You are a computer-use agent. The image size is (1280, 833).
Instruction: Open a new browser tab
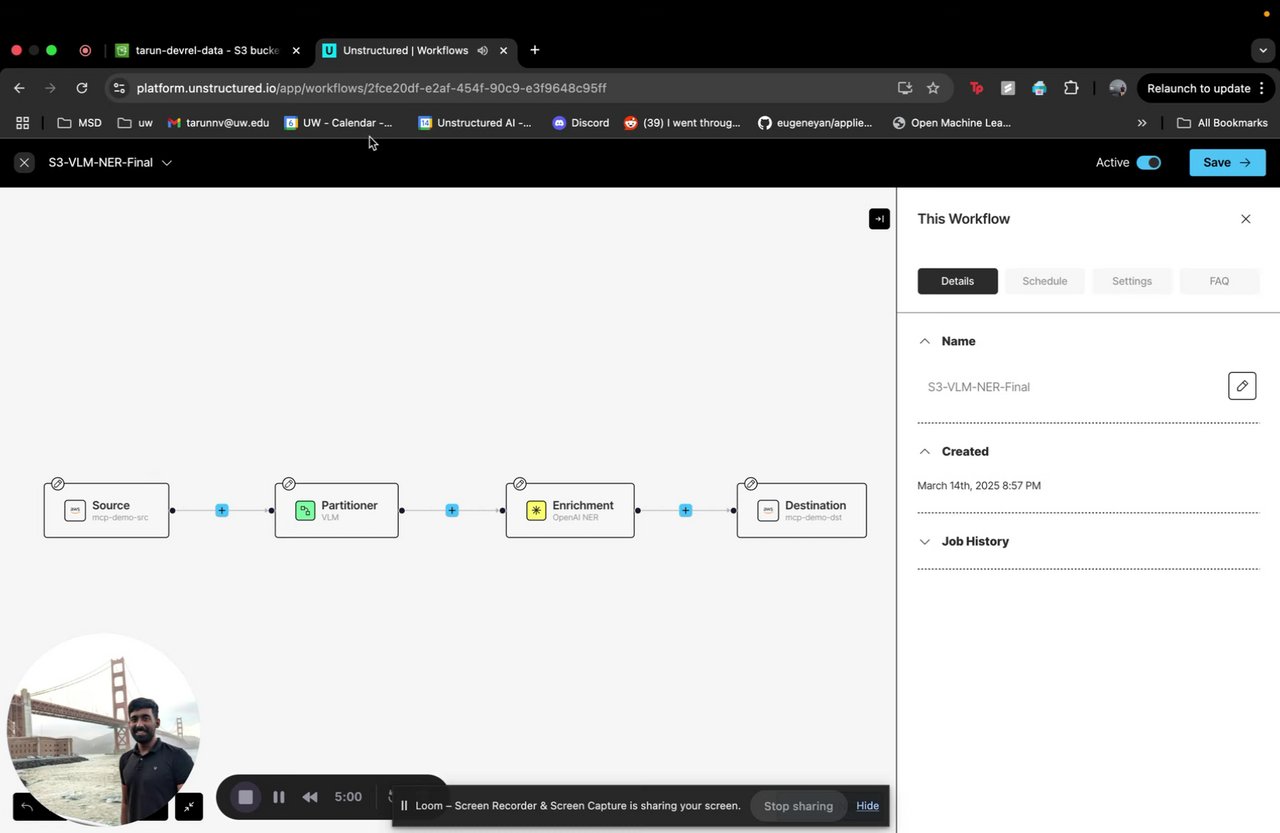pyautogui.click(x=535, y=50)
